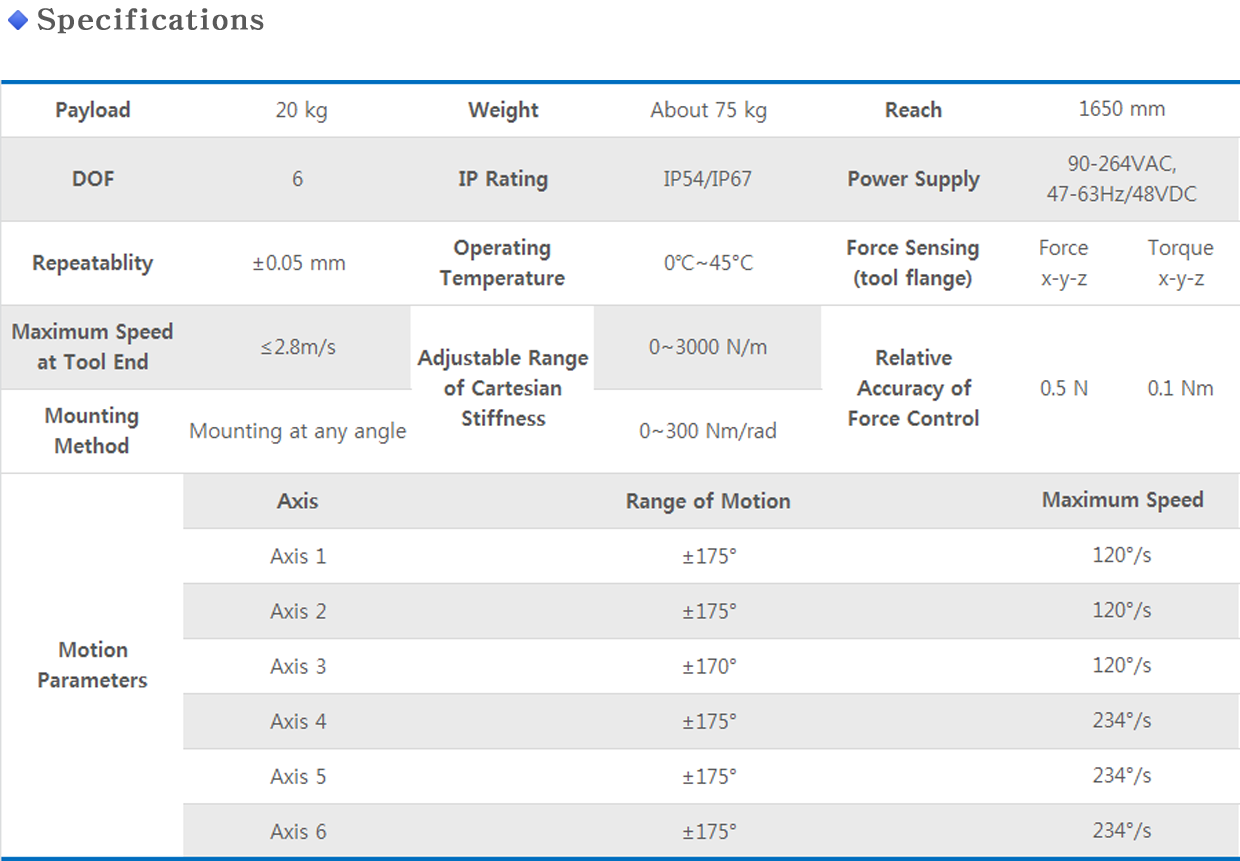The height and width of the screenshot is (861, 1240).
Task: Select Axis 6 range of motion ±175°
Action: click(x=709, y=831)
